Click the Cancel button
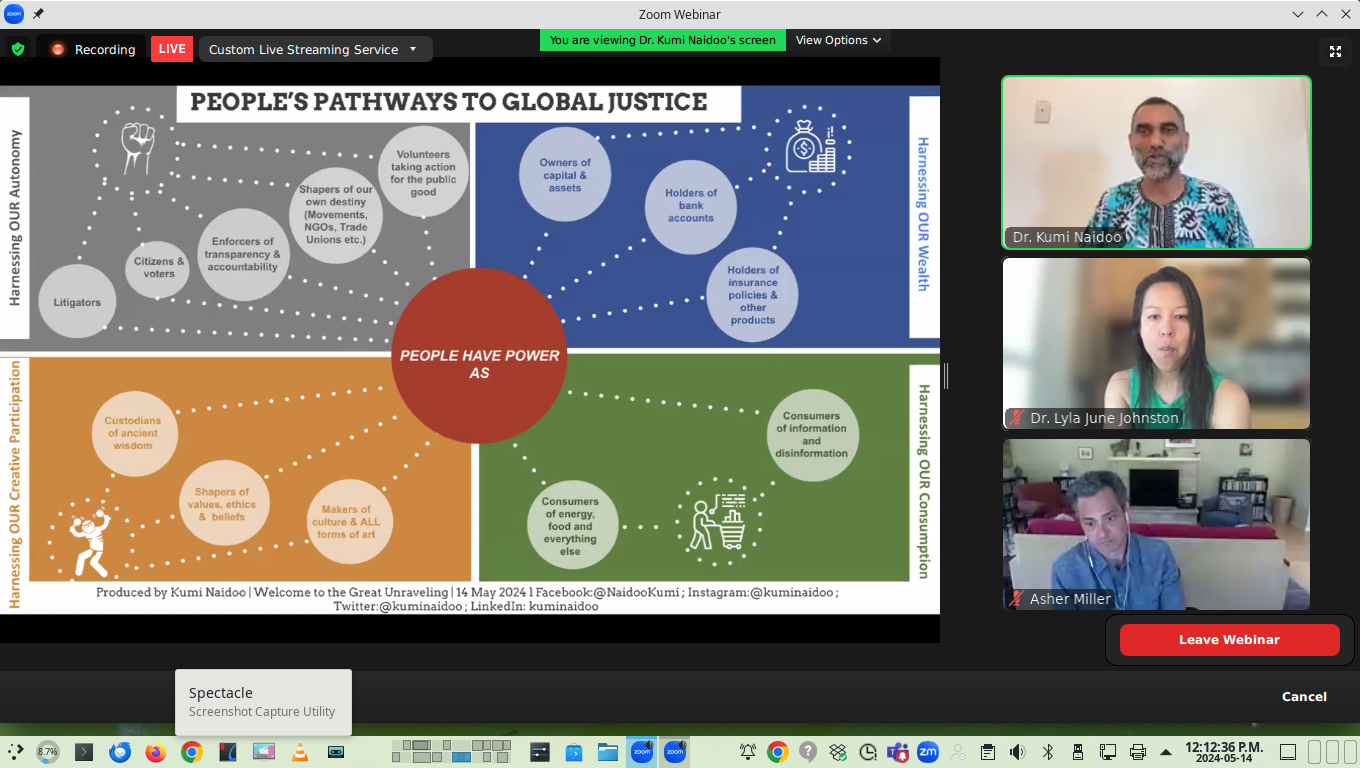This screenshot has width=1360, height=768. 1304,697
